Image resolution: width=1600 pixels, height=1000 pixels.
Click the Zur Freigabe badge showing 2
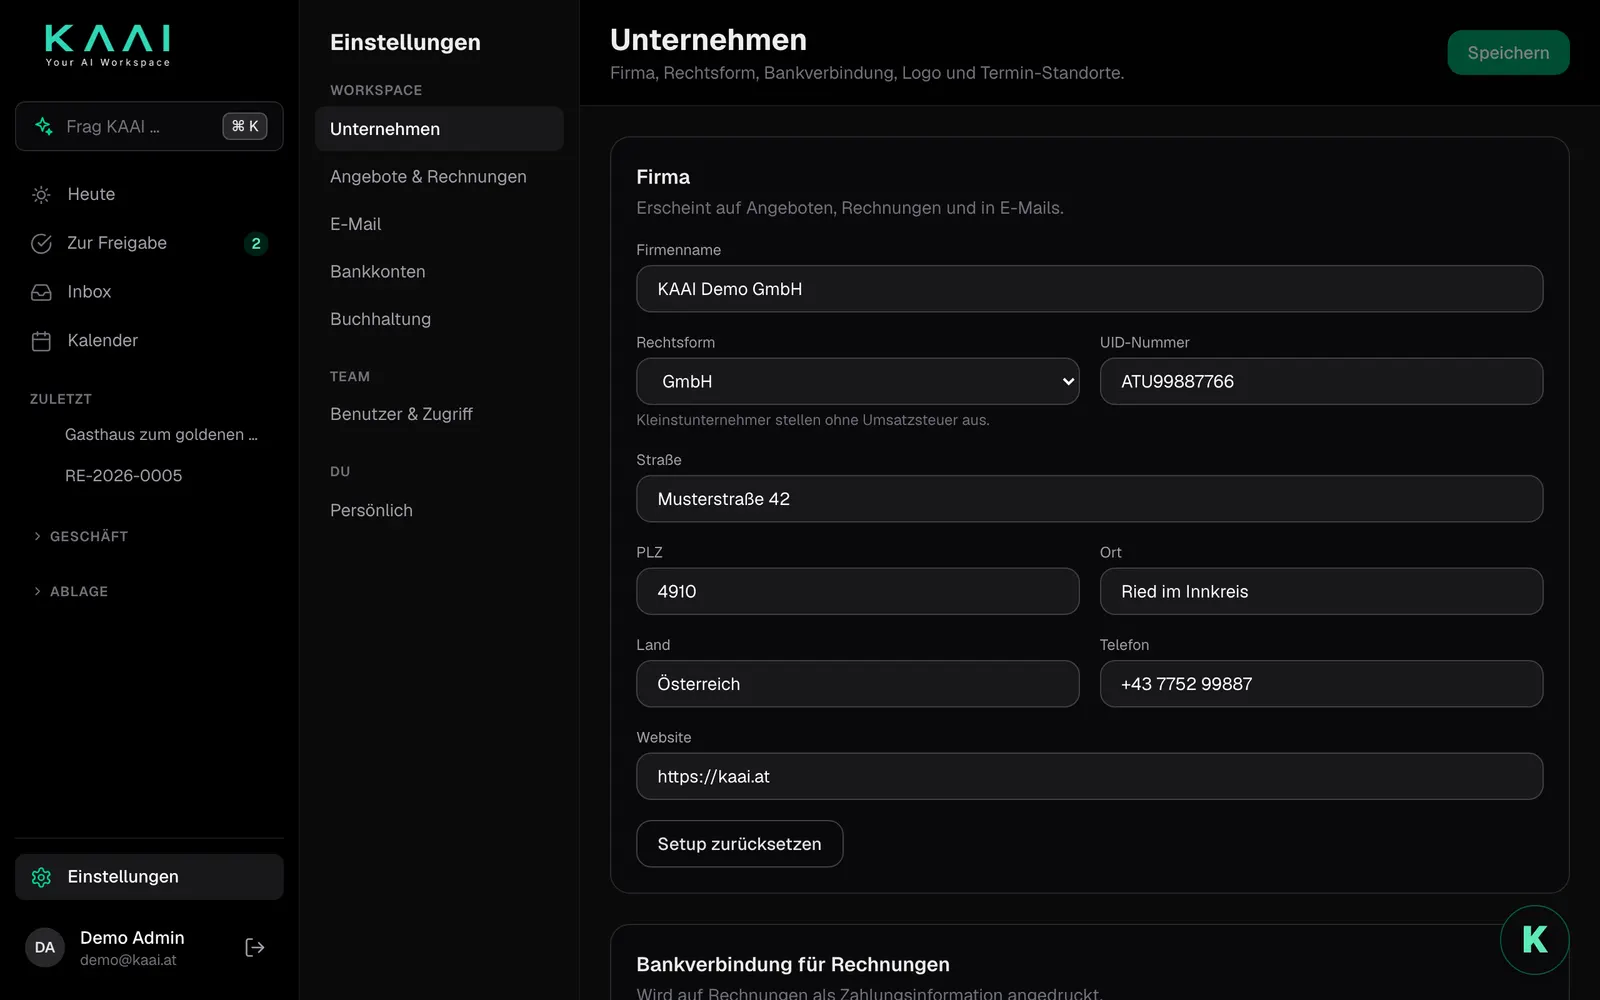coord(256,243)
